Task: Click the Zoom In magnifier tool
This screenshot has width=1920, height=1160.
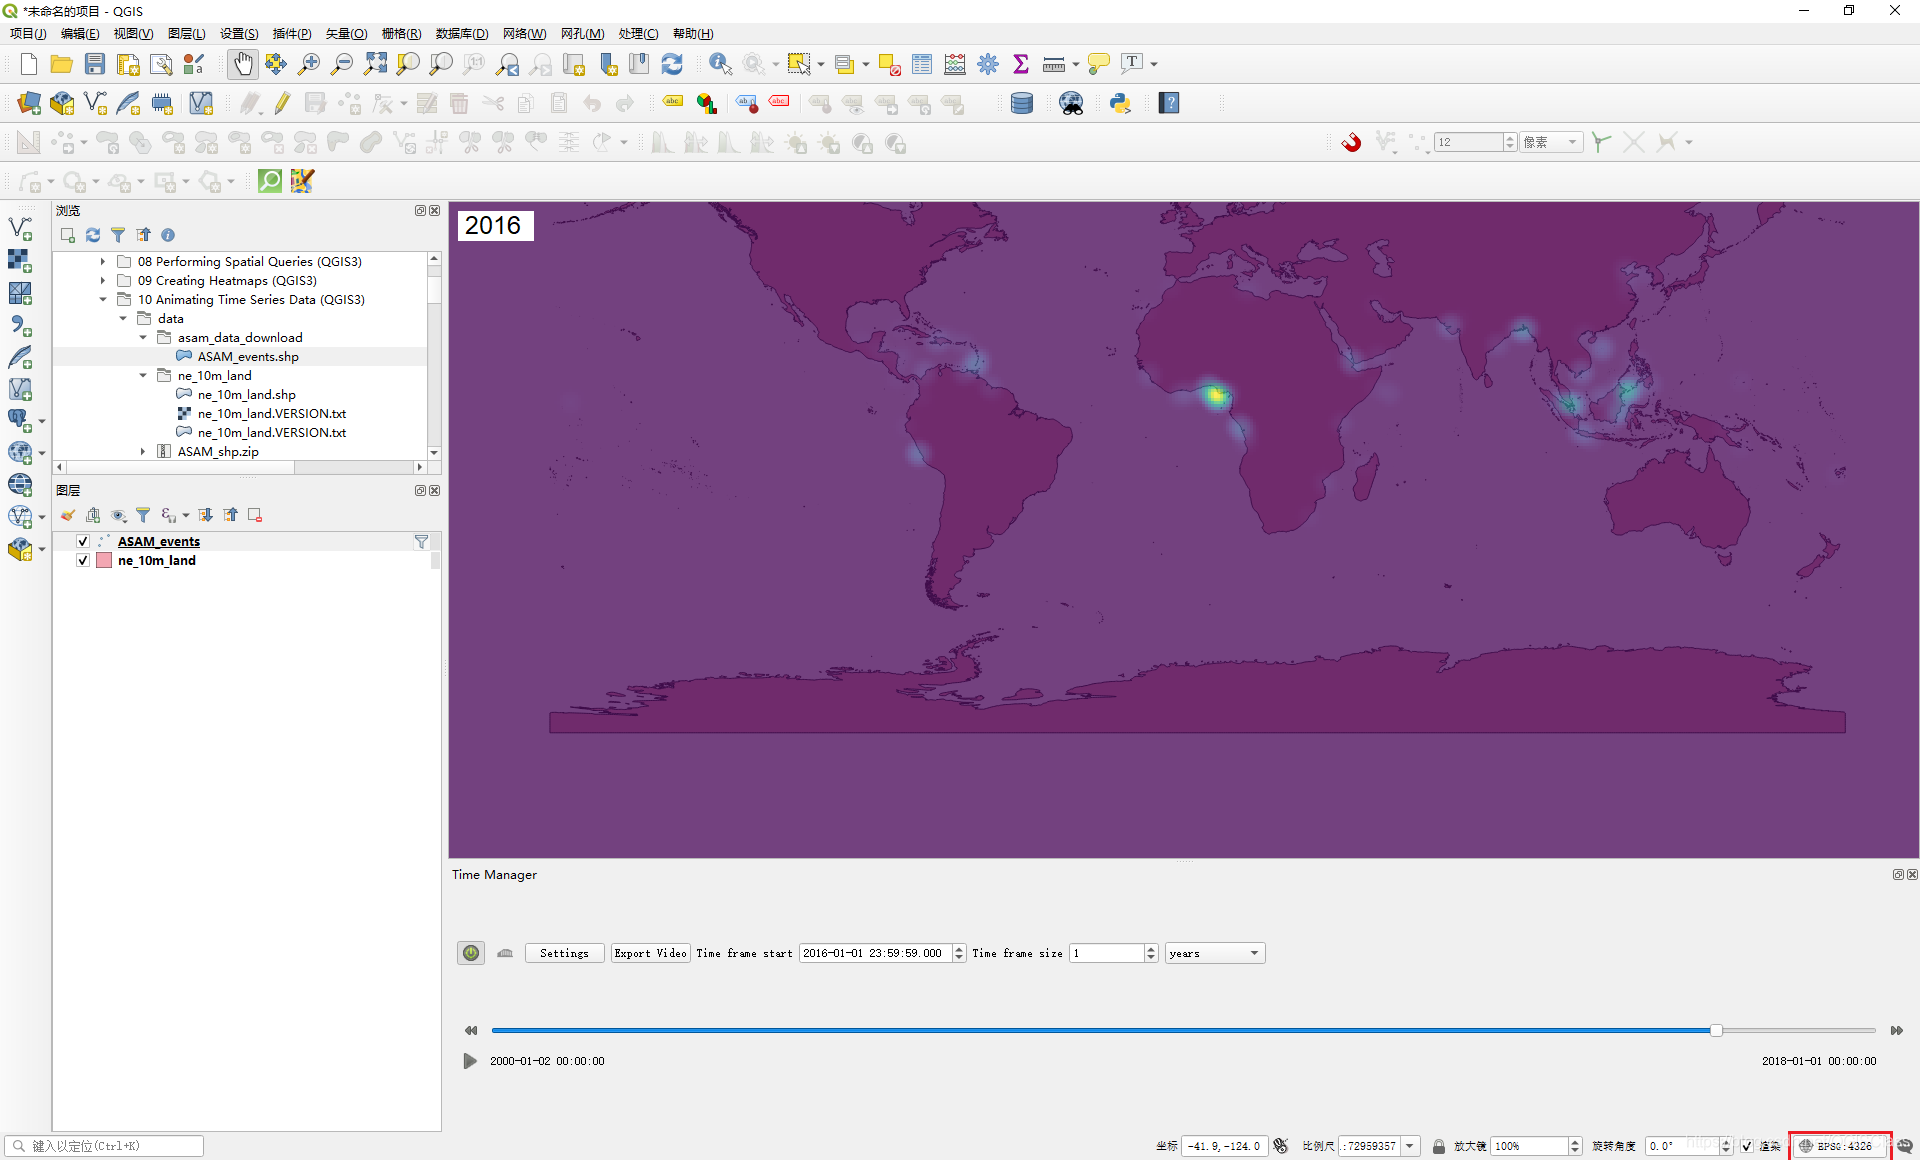Action: tap(309, 64)
